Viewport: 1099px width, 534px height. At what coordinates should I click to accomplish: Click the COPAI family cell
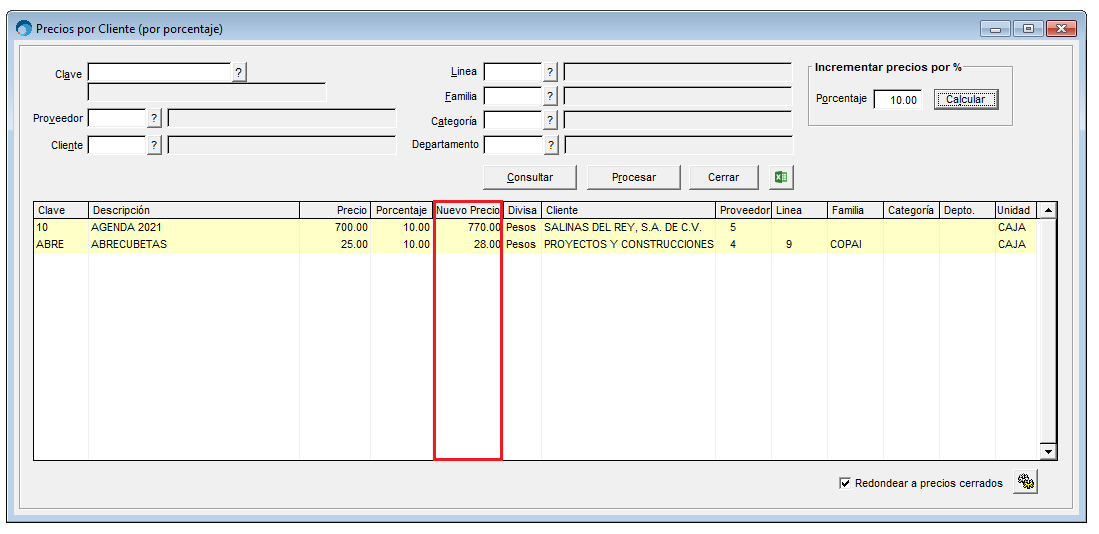coord(856,245)
